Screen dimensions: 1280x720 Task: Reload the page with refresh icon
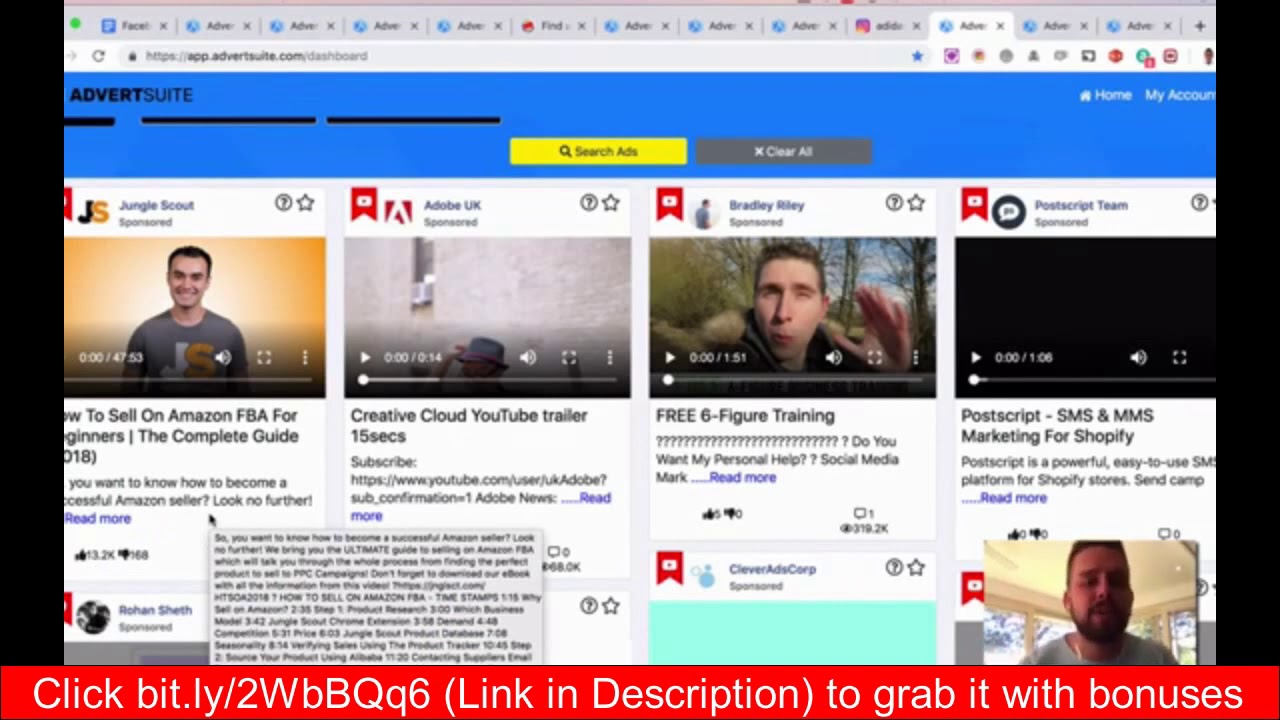click(98, 56)
